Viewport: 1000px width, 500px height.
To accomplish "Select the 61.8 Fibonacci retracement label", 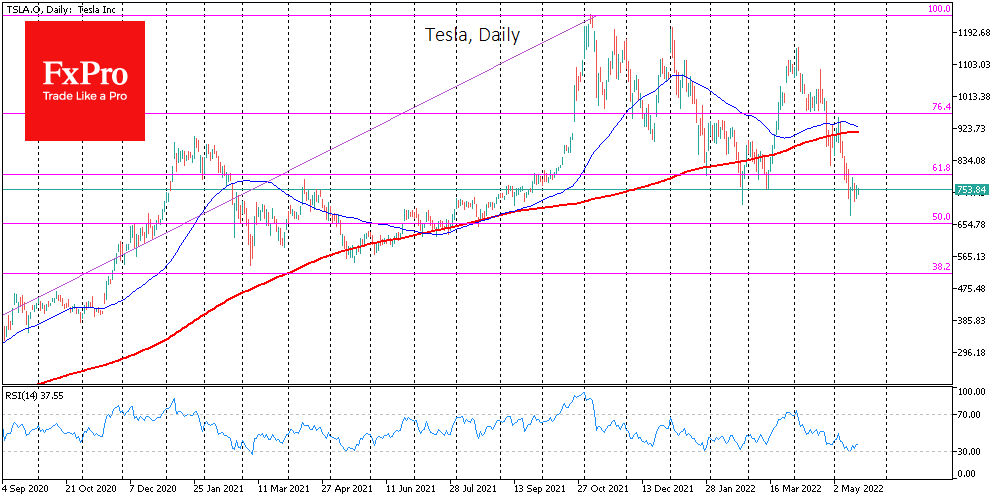I will coord(940,168).
